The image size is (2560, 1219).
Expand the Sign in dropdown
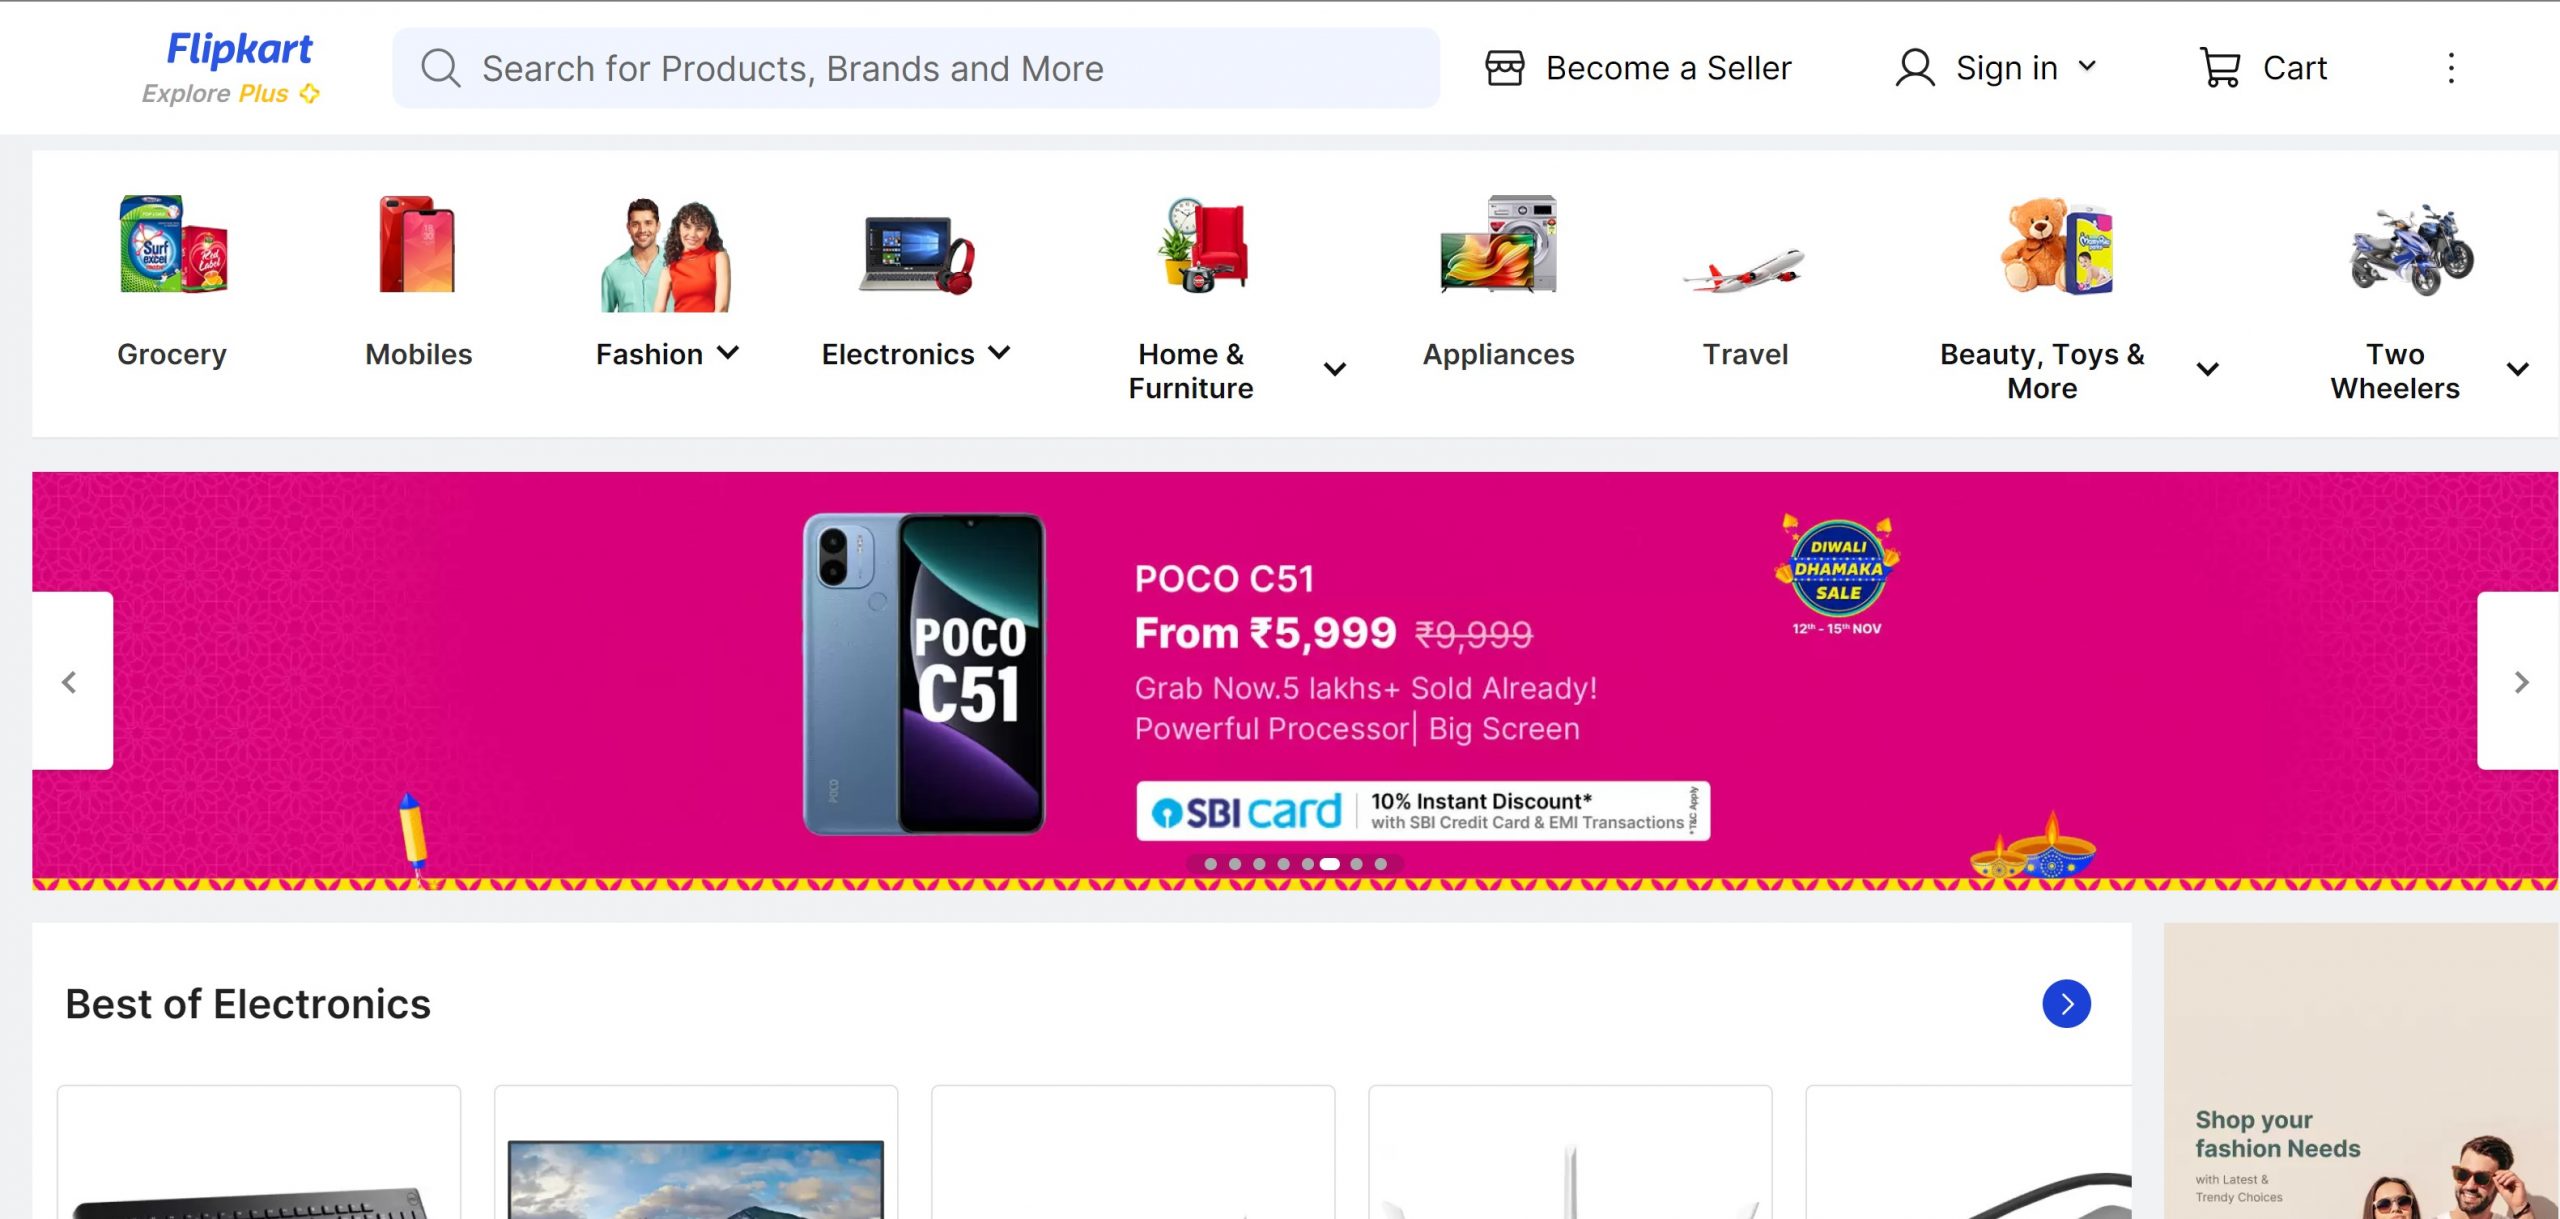click(2087, 67)
